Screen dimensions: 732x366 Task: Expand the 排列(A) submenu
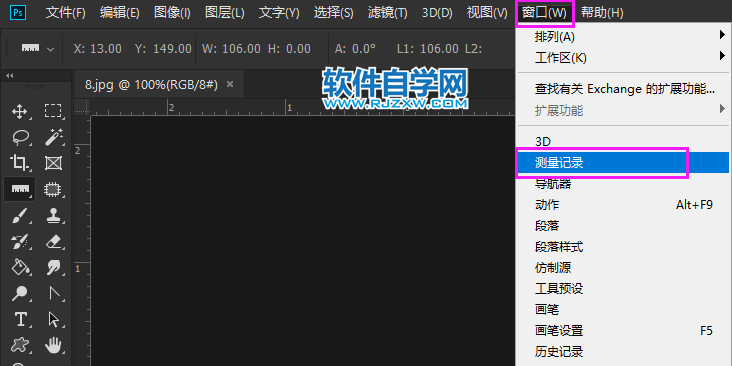[624, 36]
